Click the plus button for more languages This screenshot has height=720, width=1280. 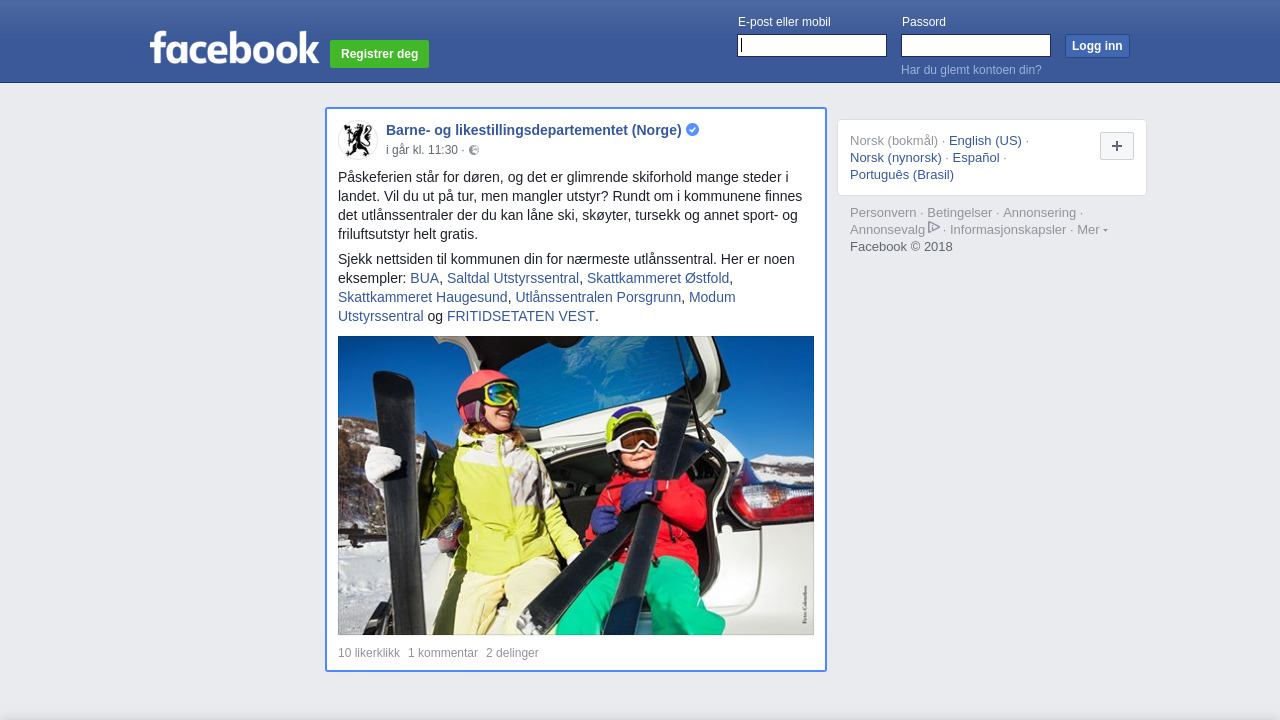pyautogui.click(x=1116, y=146)
